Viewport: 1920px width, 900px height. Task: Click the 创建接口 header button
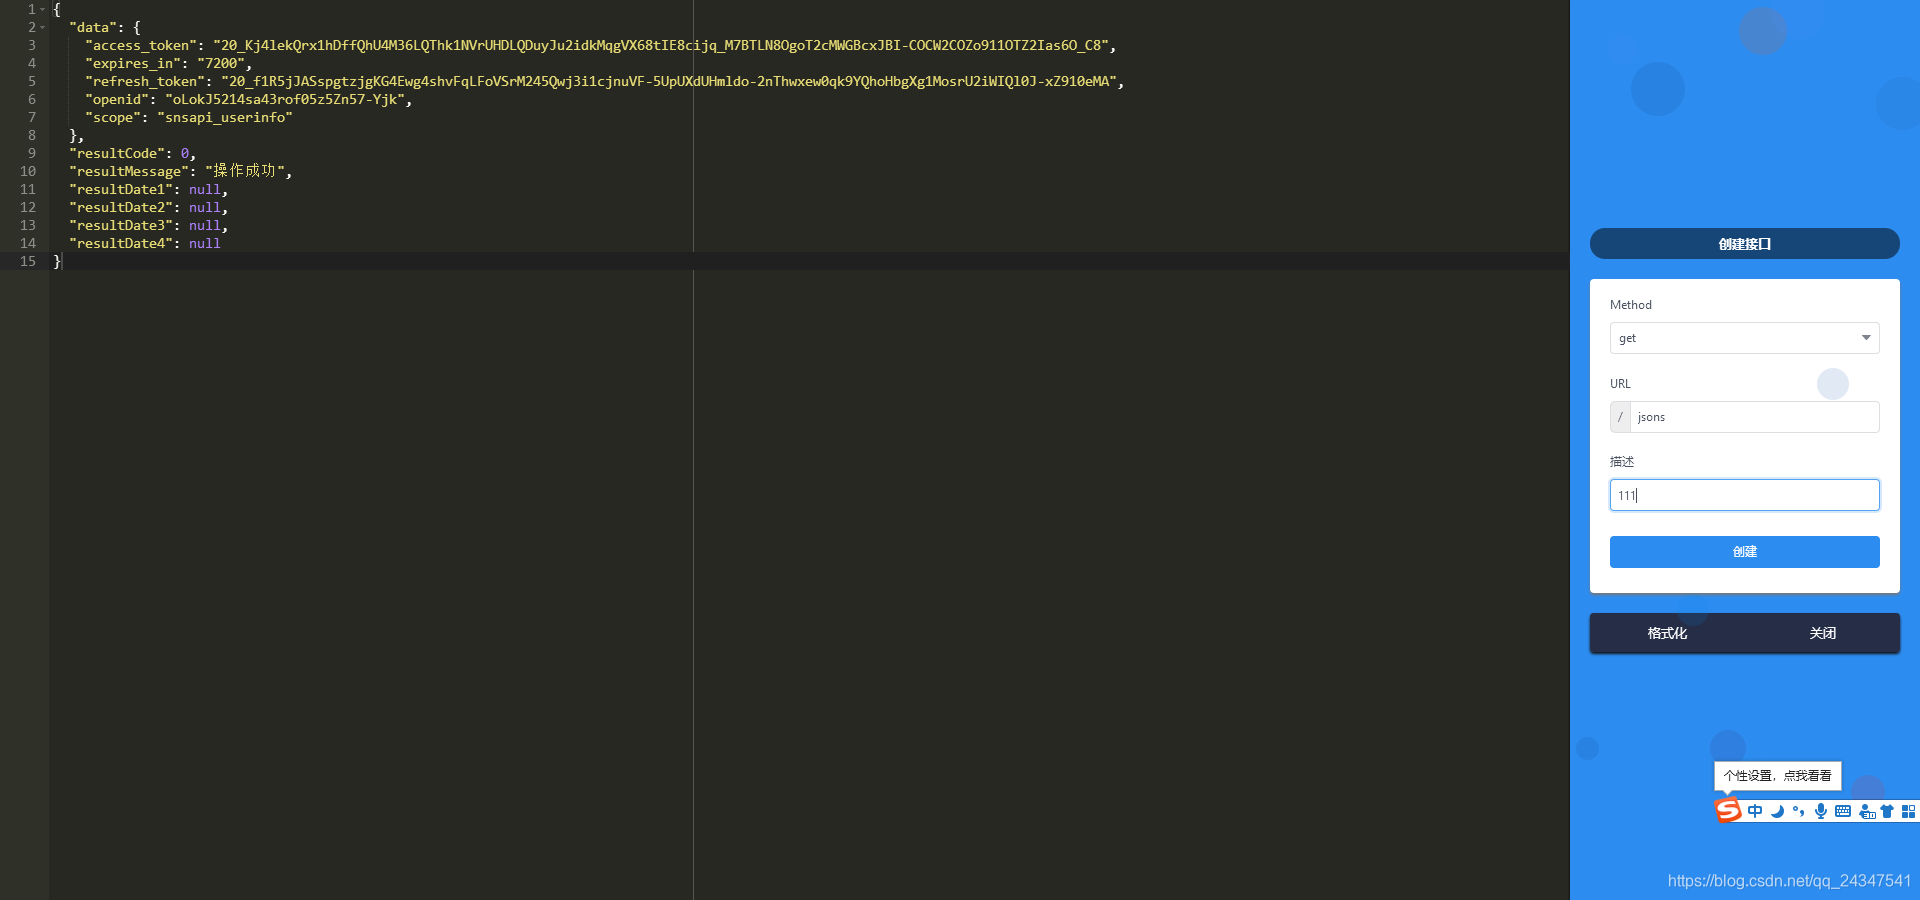pyautogui.click(x=1744, y=244)
